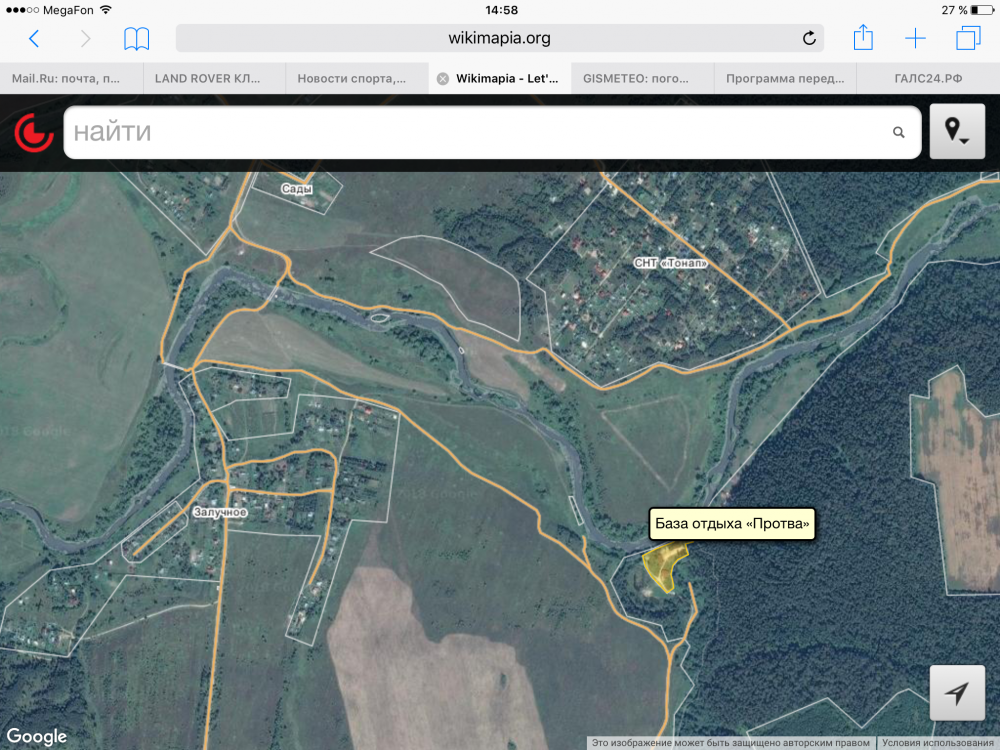Close the Wikimapia tab
This screenshot has width=1000, height=750.
click(x=443, y=78)
